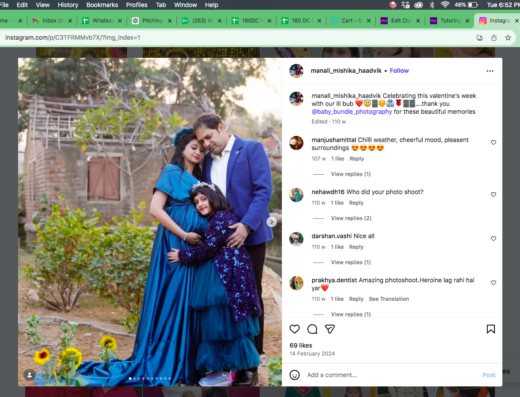520x397 pixels.
Task: Open the comment bubble icon
Action: 312,329
